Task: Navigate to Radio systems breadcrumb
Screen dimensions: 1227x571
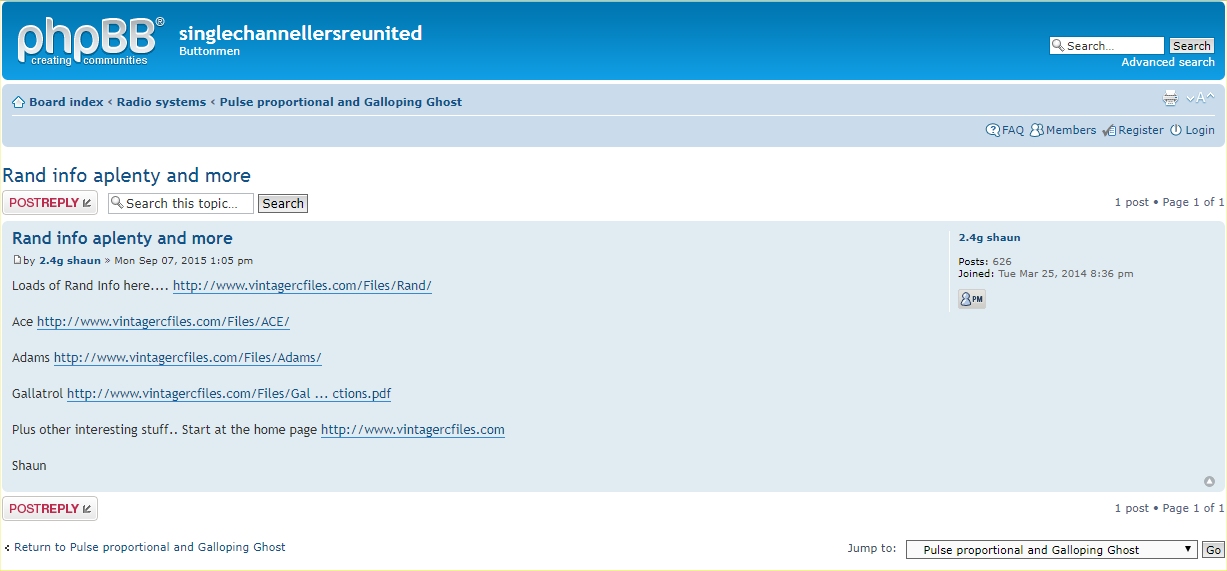Action: click(161, 102)
